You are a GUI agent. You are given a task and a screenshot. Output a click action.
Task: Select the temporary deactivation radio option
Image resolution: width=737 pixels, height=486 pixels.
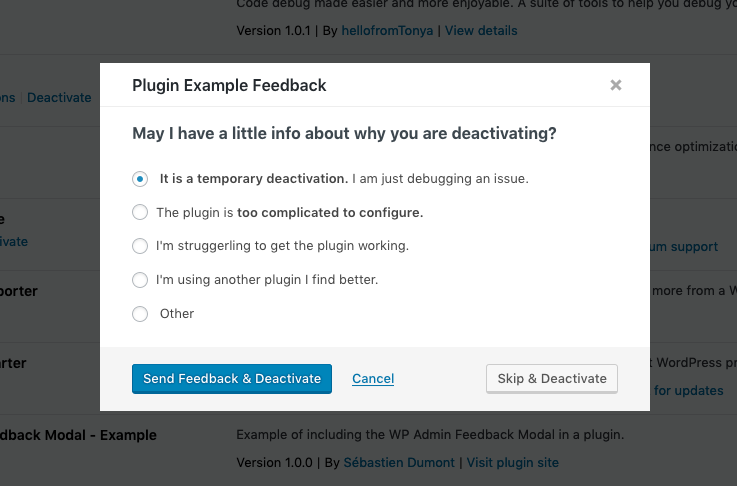point(140,179)
